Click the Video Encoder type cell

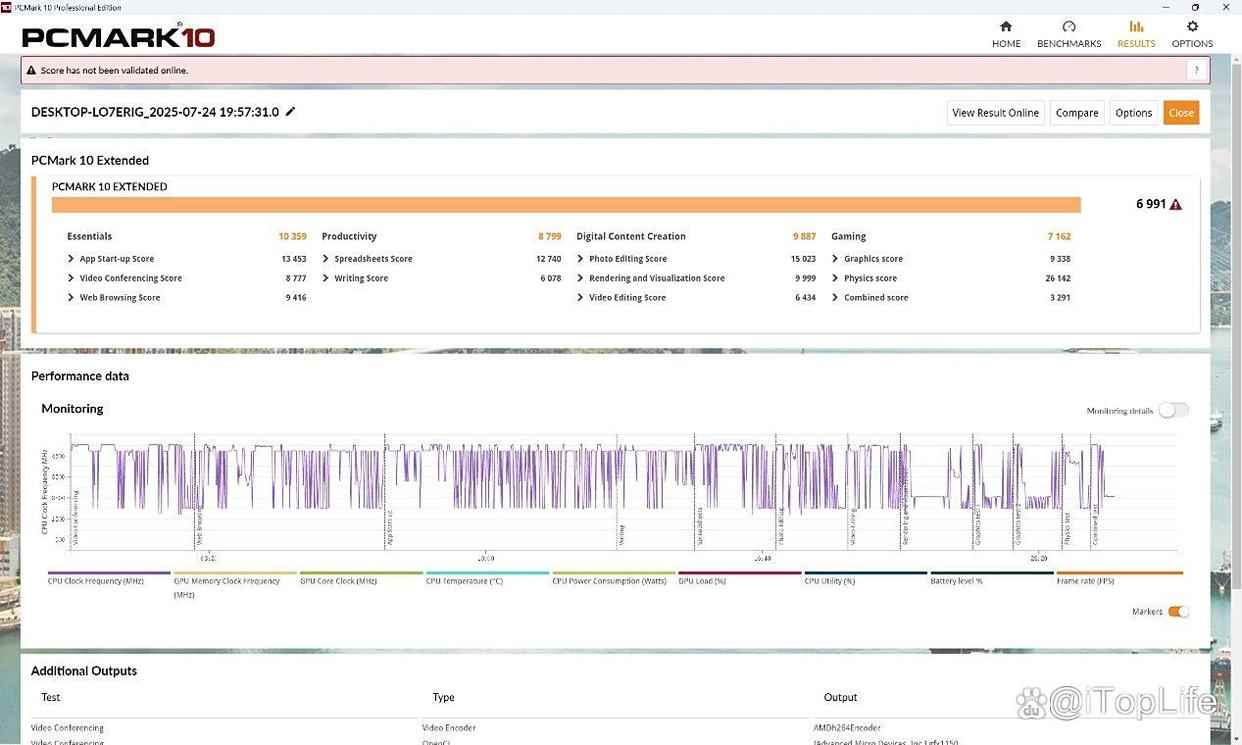pos(449,728)
